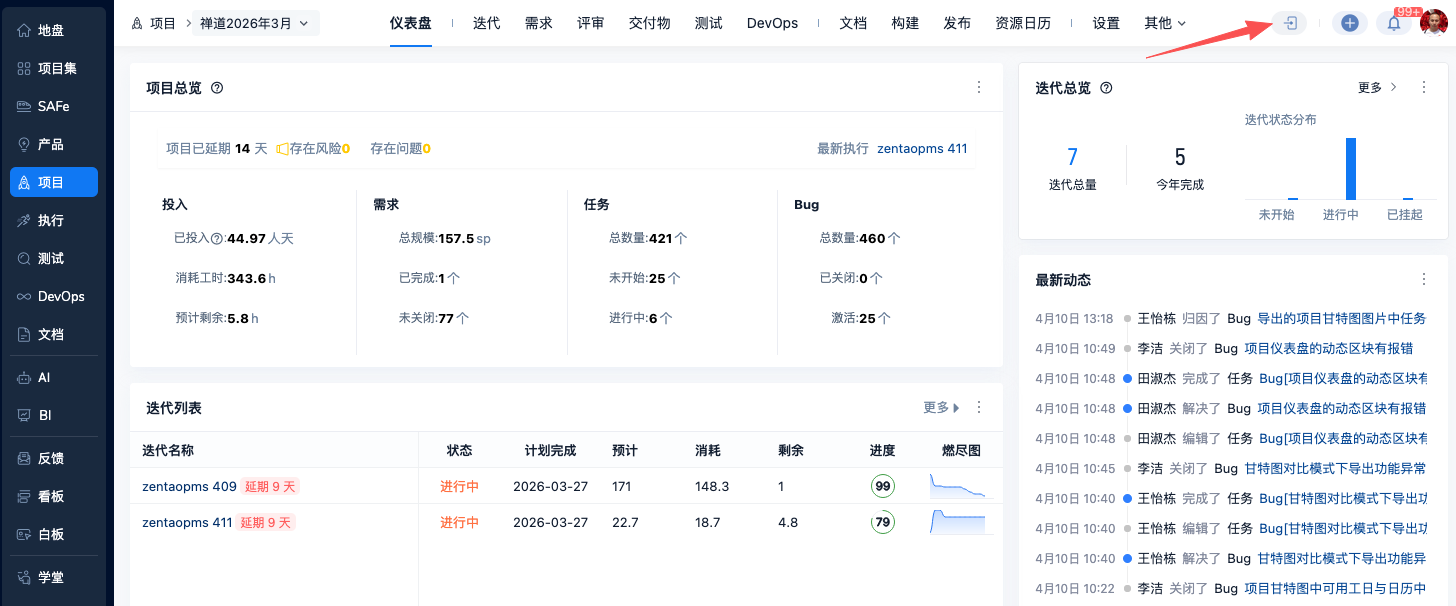Image resolution: width=1456 pixels, height=606 pixels.
Task: Expand 更多 in 迭代总览 panel
Action: [x=1377, y=88]
